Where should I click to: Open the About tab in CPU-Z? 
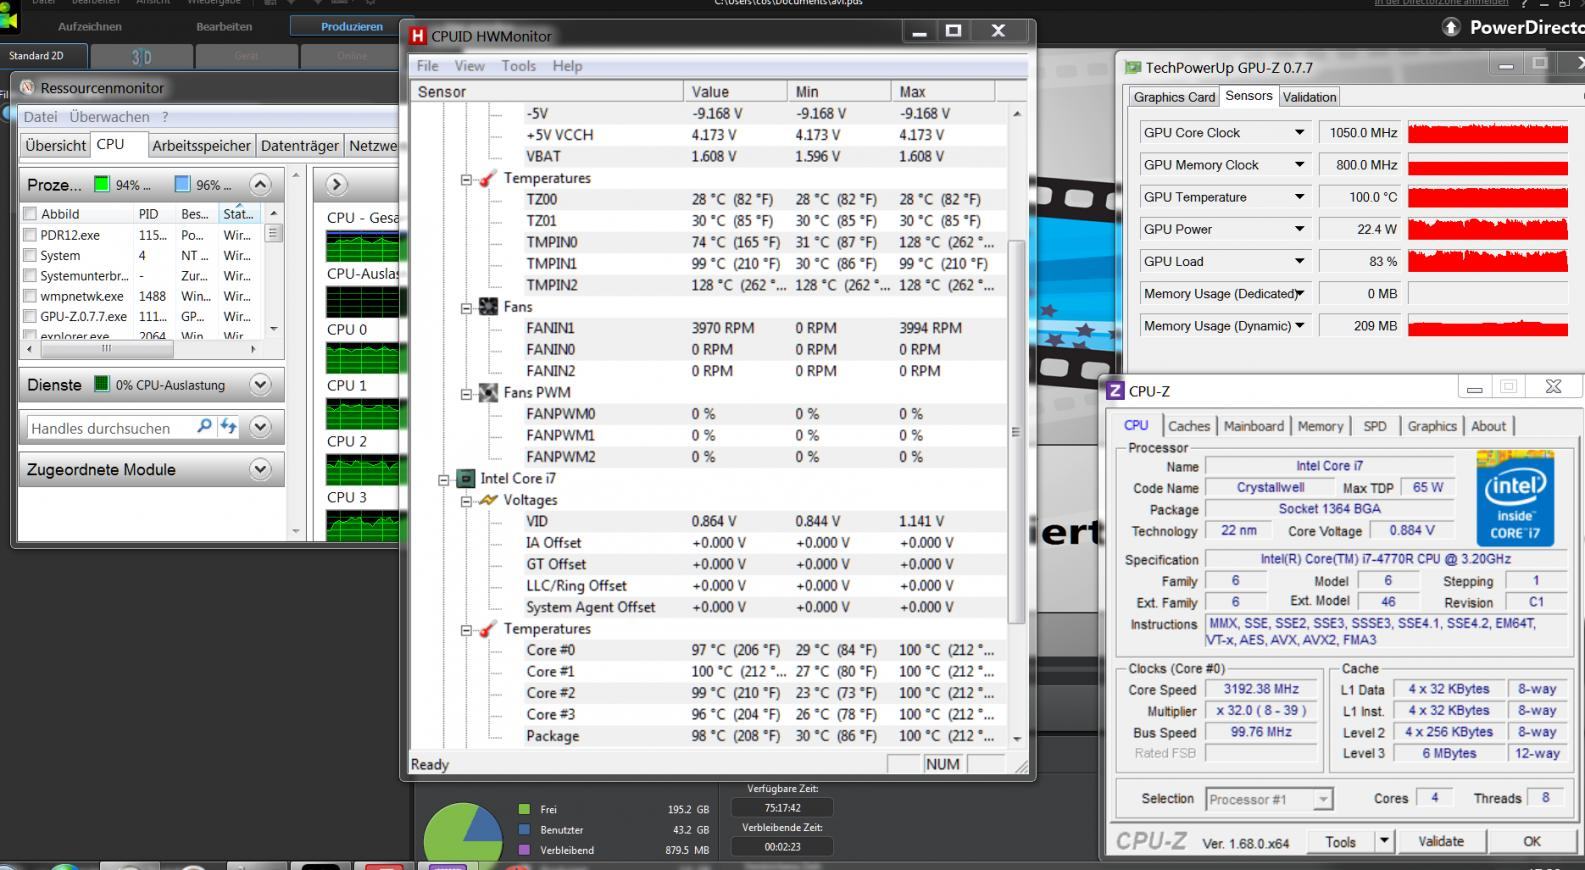(1488, 426)
